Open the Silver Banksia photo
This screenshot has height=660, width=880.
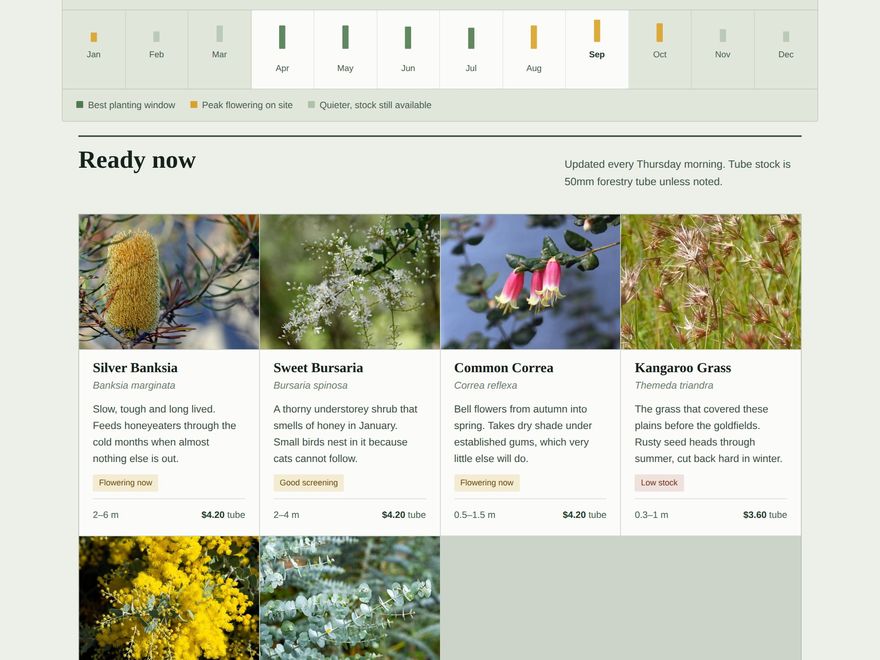(x=169, y=282)
